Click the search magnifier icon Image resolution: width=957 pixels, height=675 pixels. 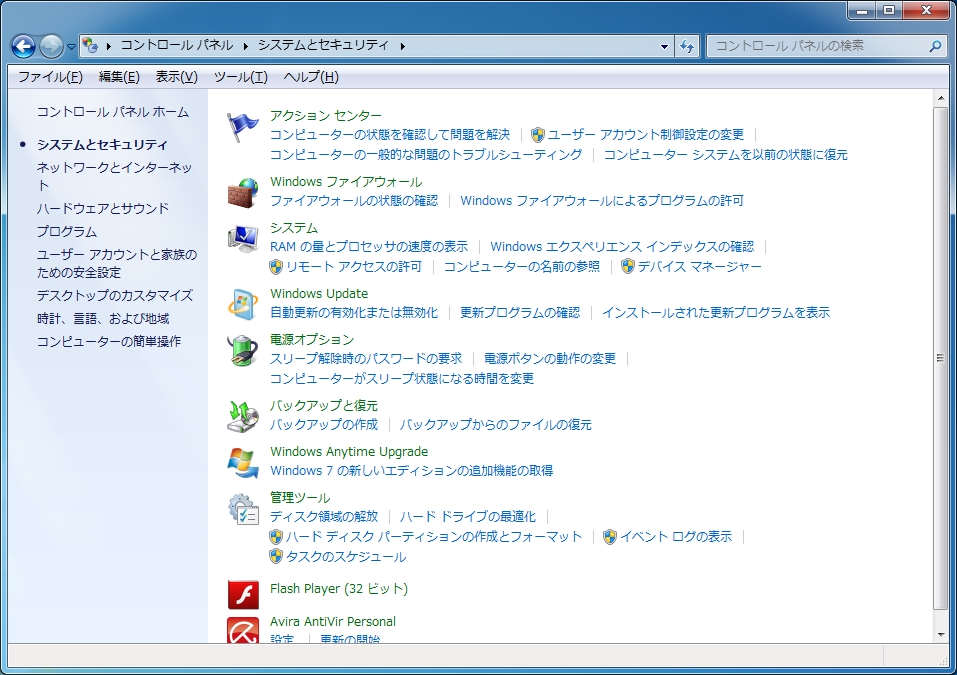tap(934, 46)
